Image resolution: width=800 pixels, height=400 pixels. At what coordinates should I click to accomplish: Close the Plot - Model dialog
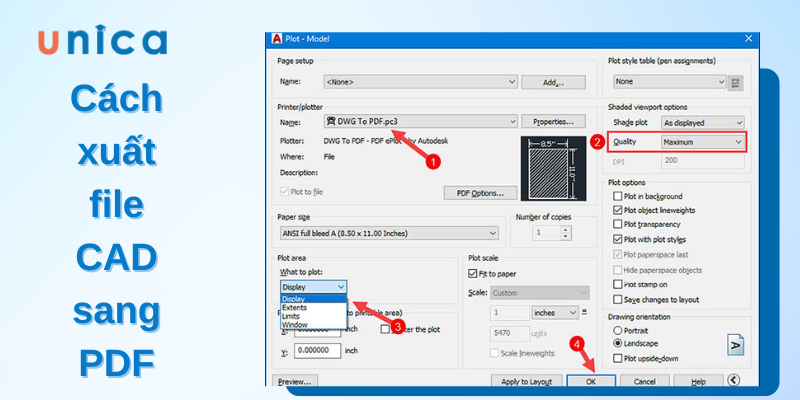pos(748,38)
